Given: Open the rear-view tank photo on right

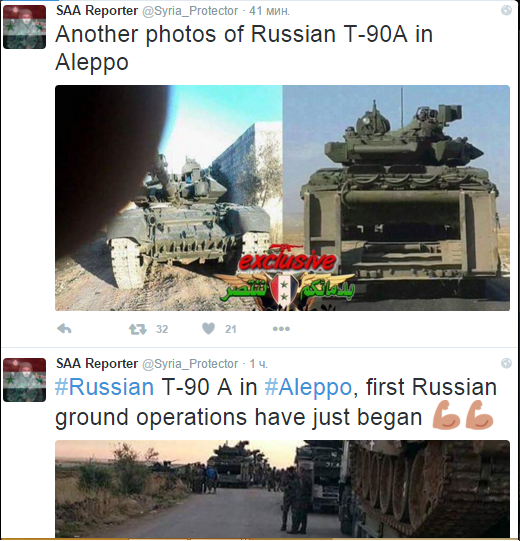Looking at the screenshot, I should click(x=396, y=198).
